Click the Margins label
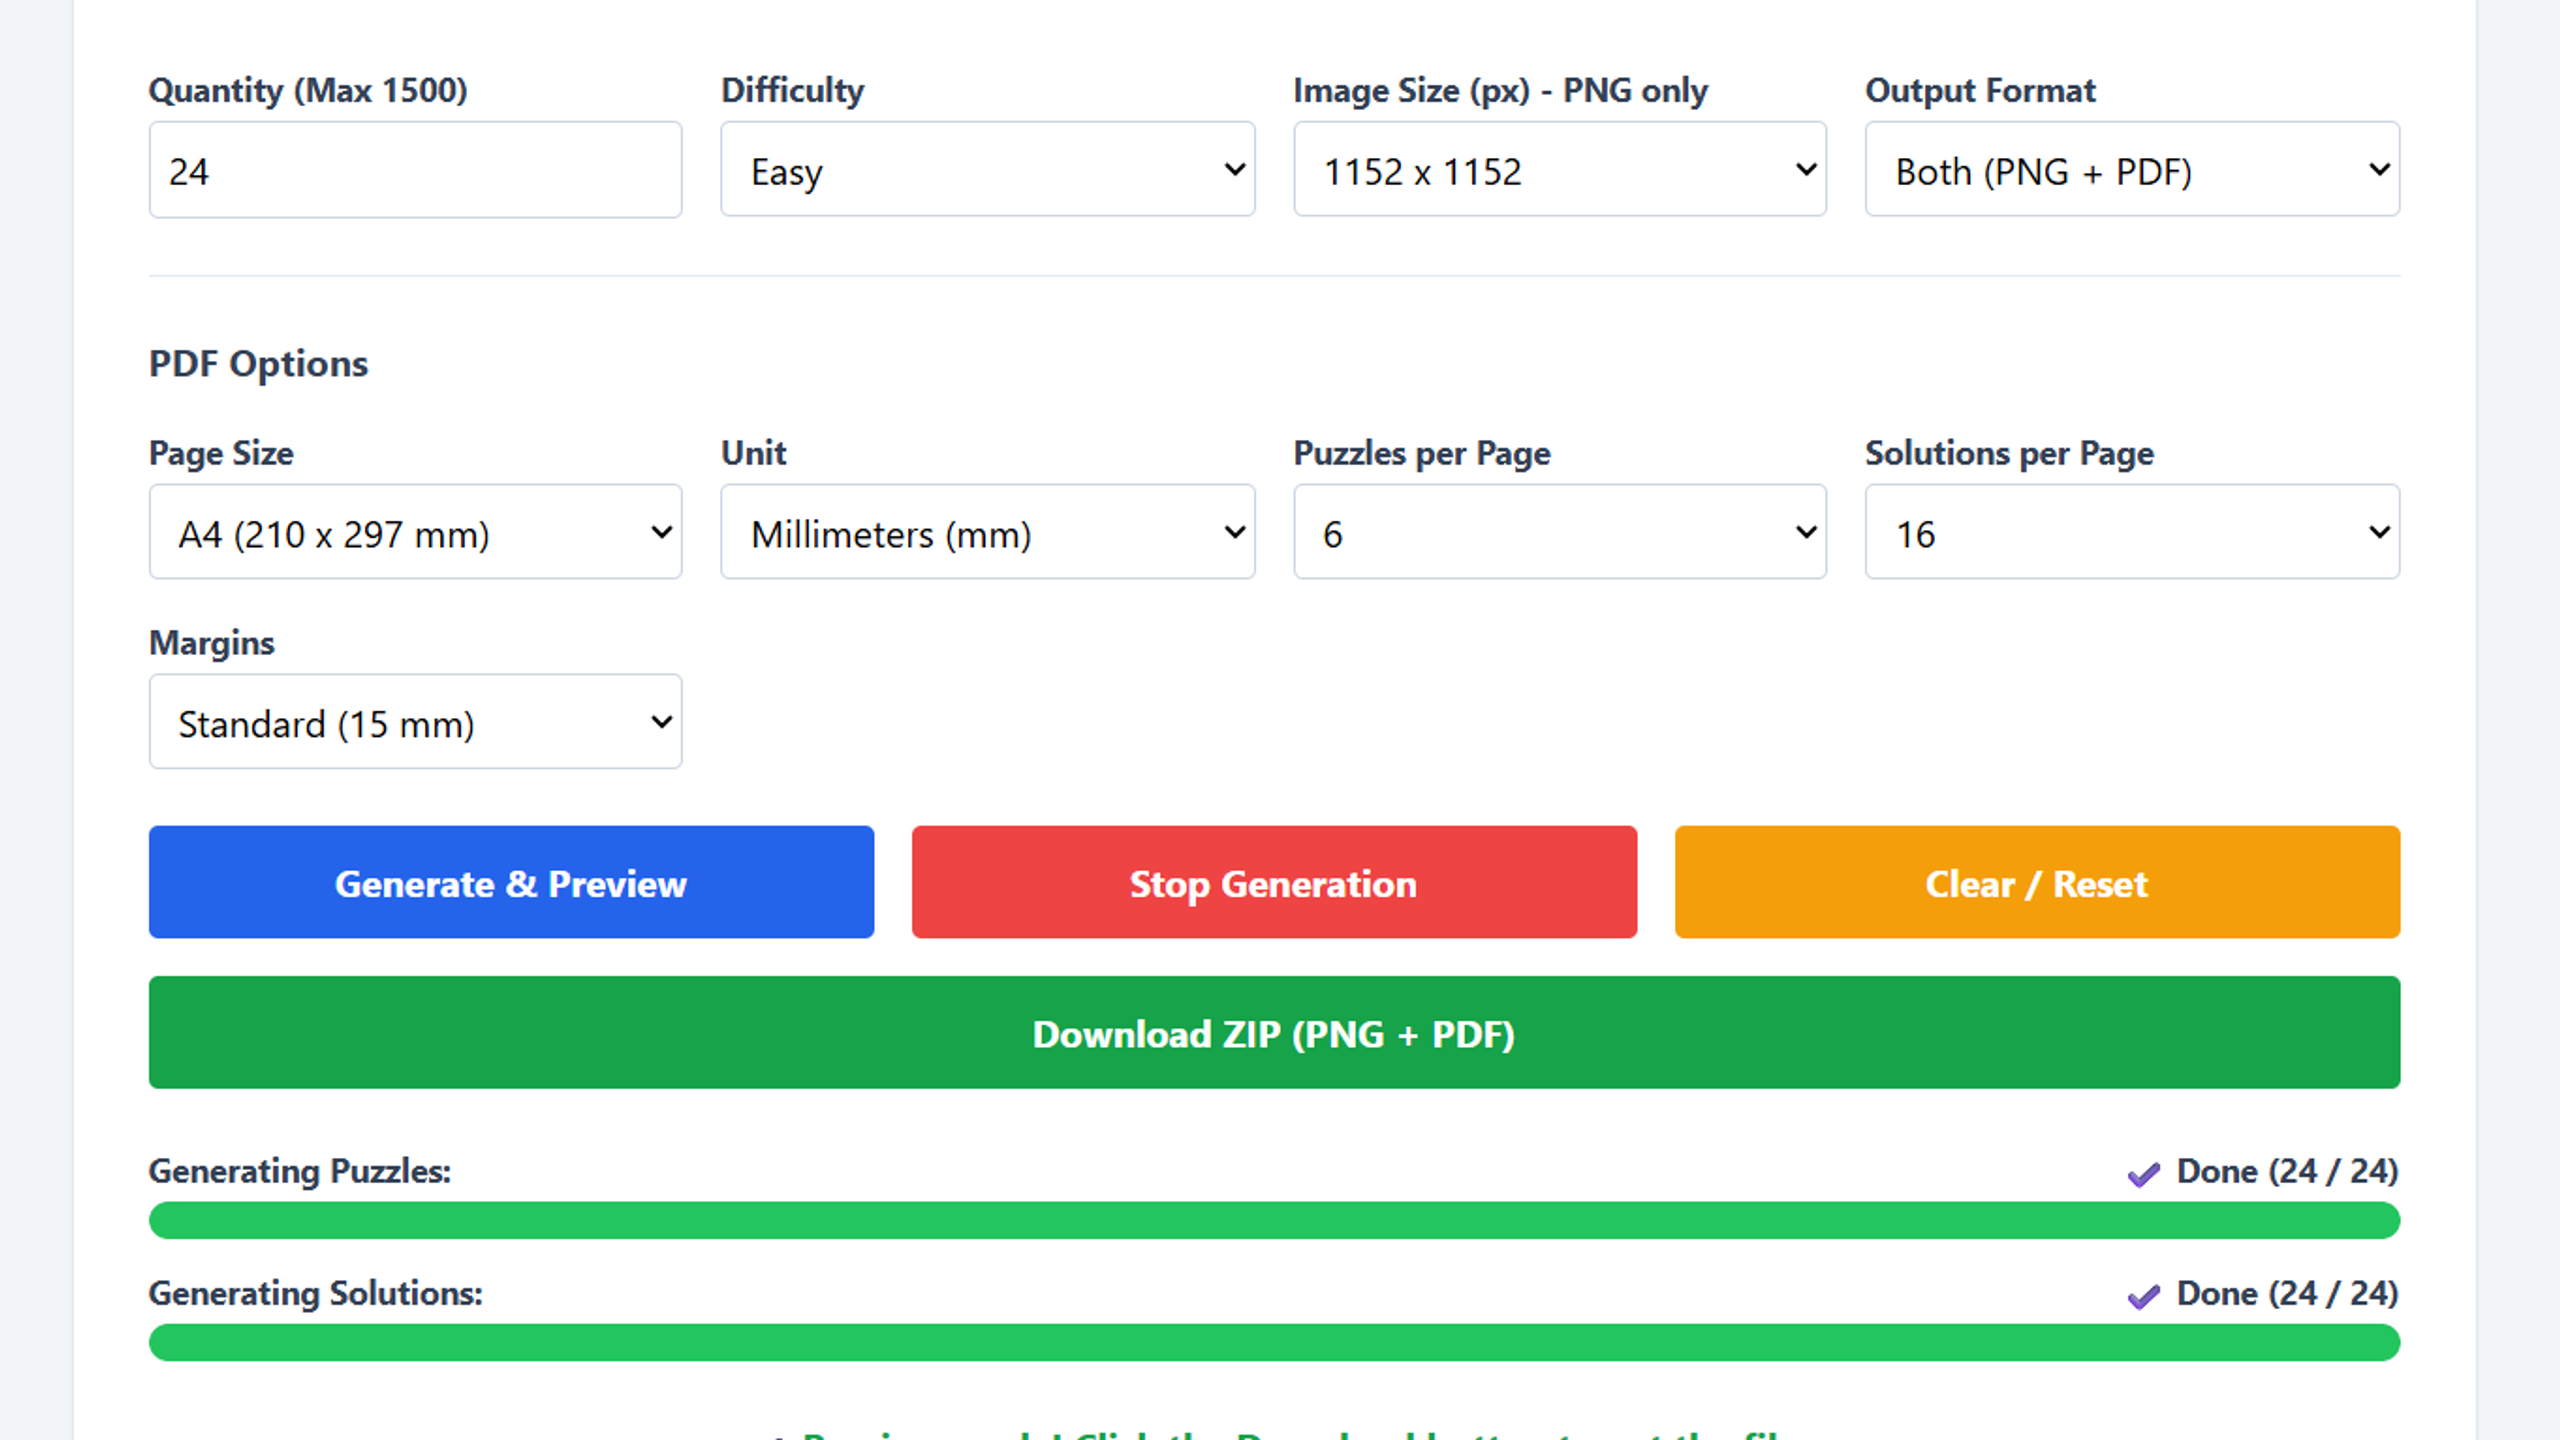The width and height of the screenshot is (2560, 1440). [x=212, y=644]
